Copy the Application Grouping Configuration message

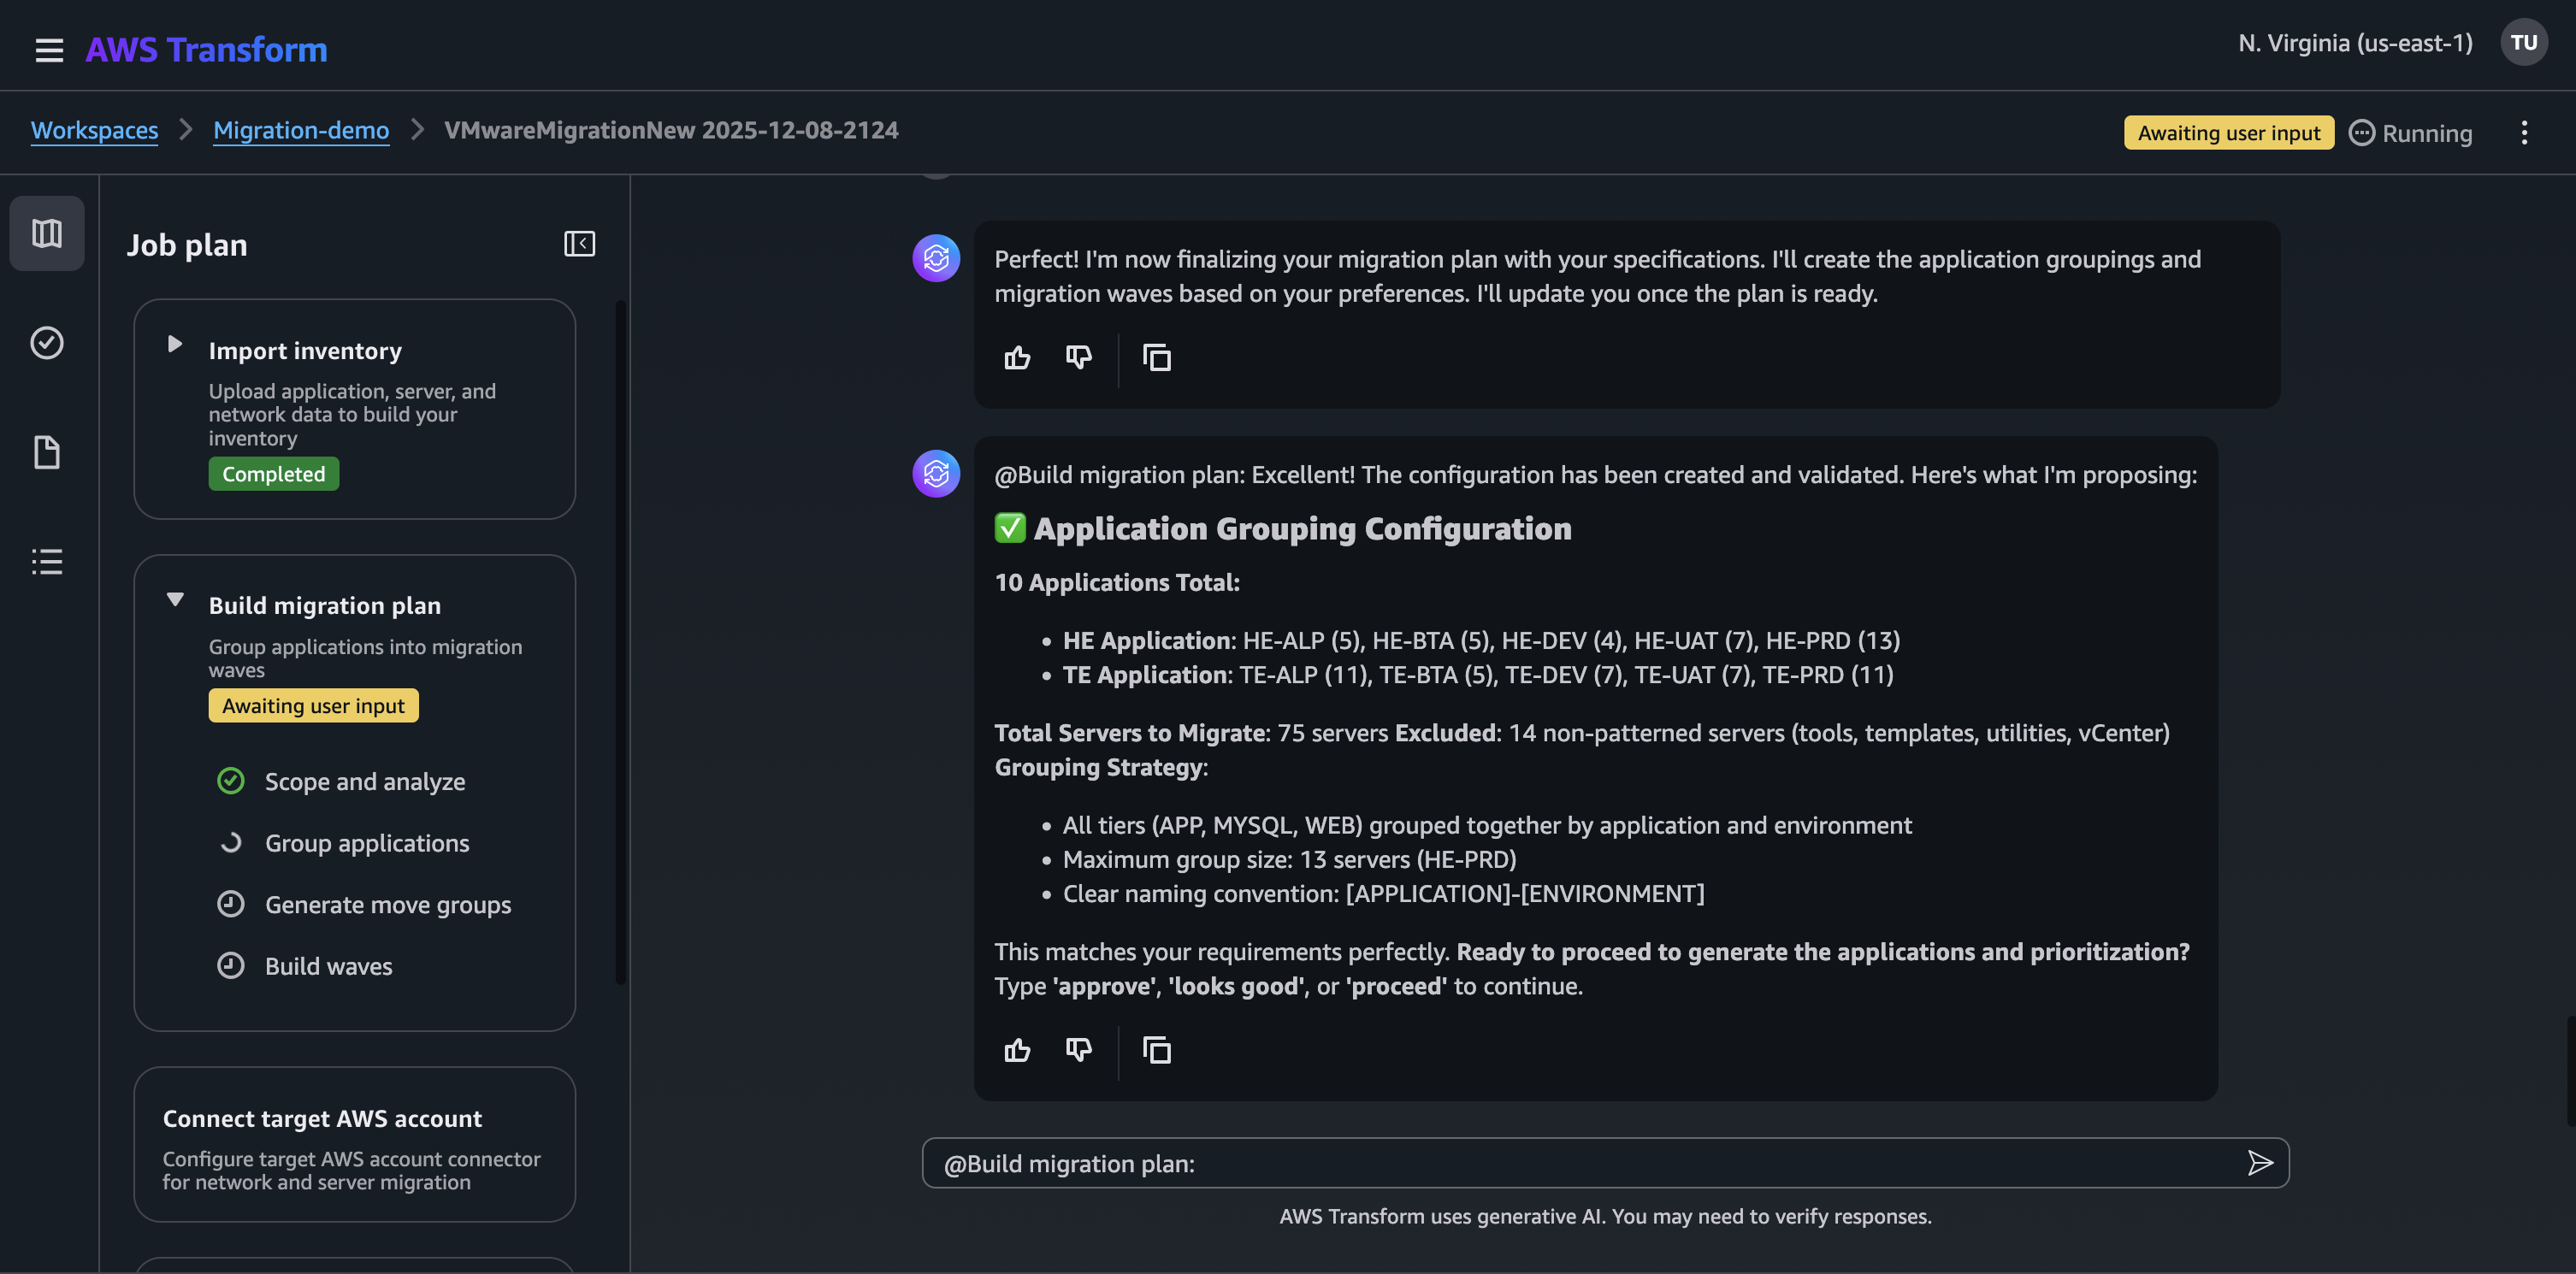point(1156,1050)
